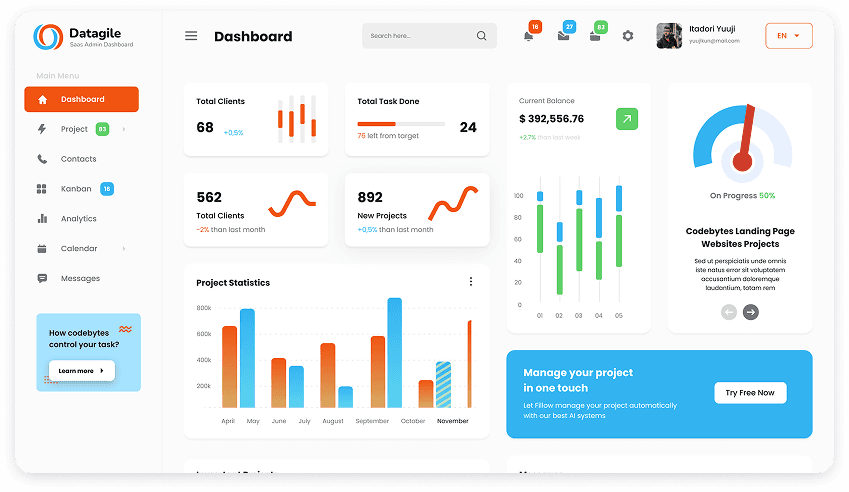Open the EN language dropdown

tap(788, 36)
